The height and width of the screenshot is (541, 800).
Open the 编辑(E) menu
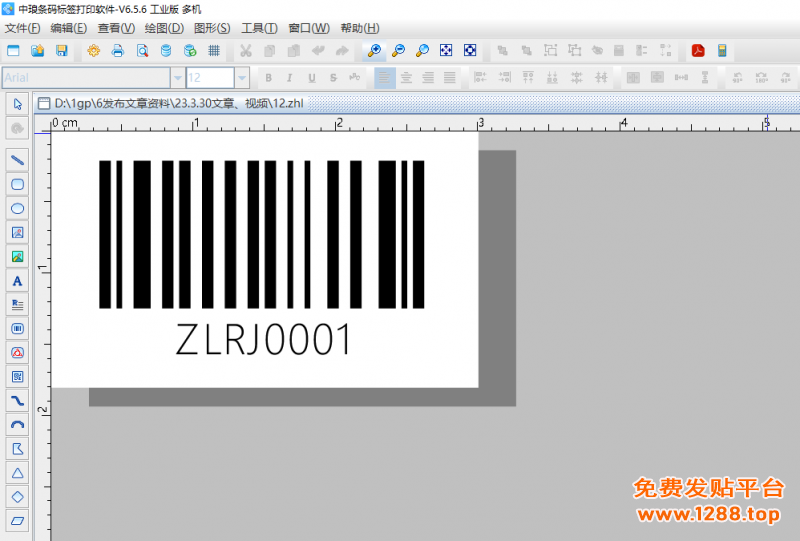click(x=68, y=28)
